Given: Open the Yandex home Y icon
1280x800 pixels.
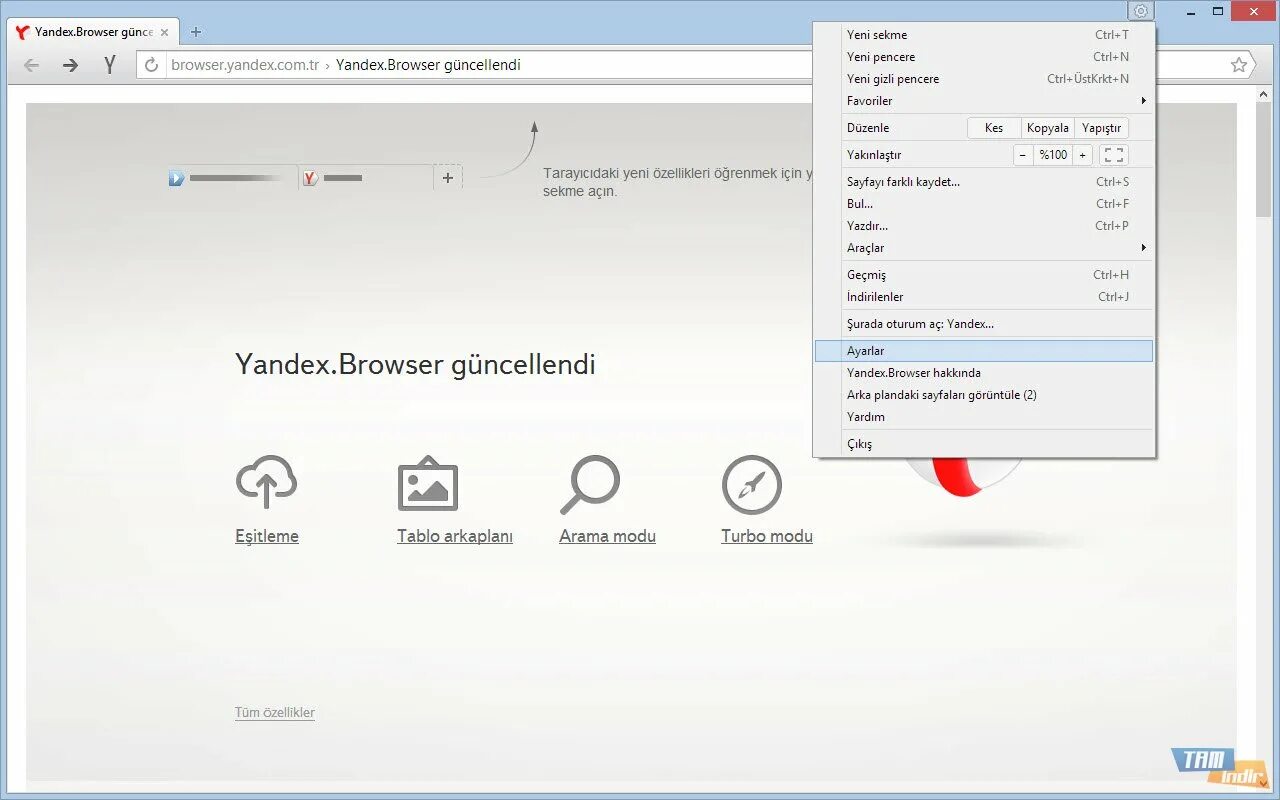Looking at the screenshot, I should click(110, 65).
